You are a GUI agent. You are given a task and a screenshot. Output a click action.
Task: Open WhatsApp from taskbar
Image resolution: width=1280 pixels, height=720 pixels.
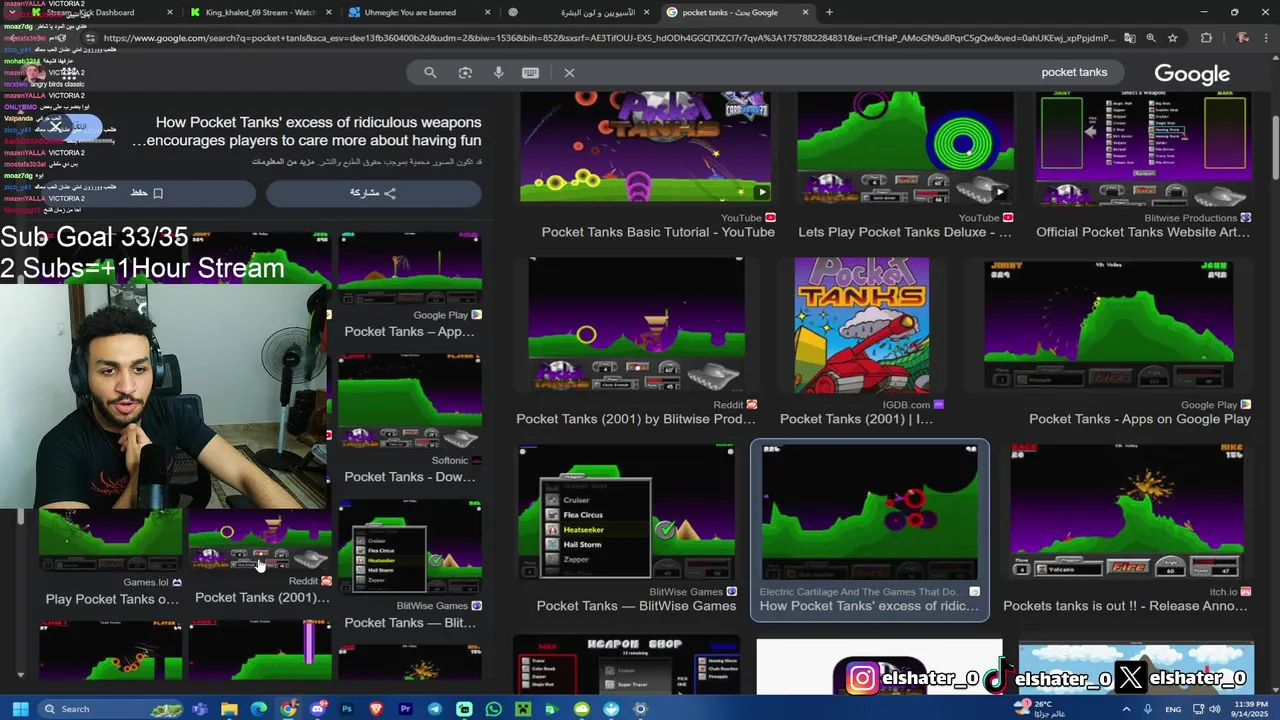click(494, 709)
